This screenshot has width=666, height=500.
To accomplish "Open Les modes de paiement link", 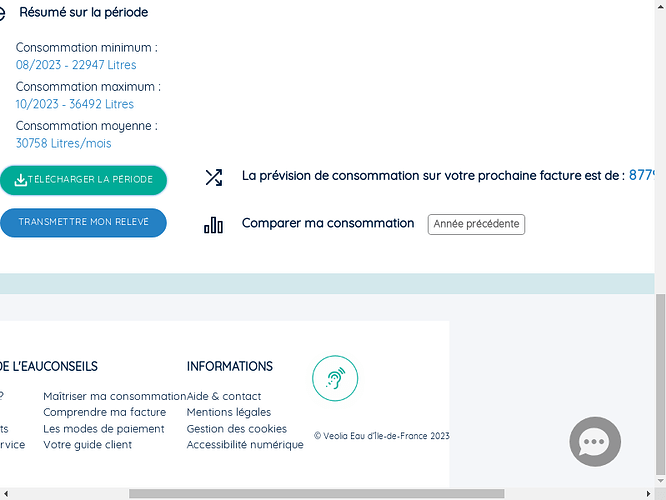I will (104, 429).
